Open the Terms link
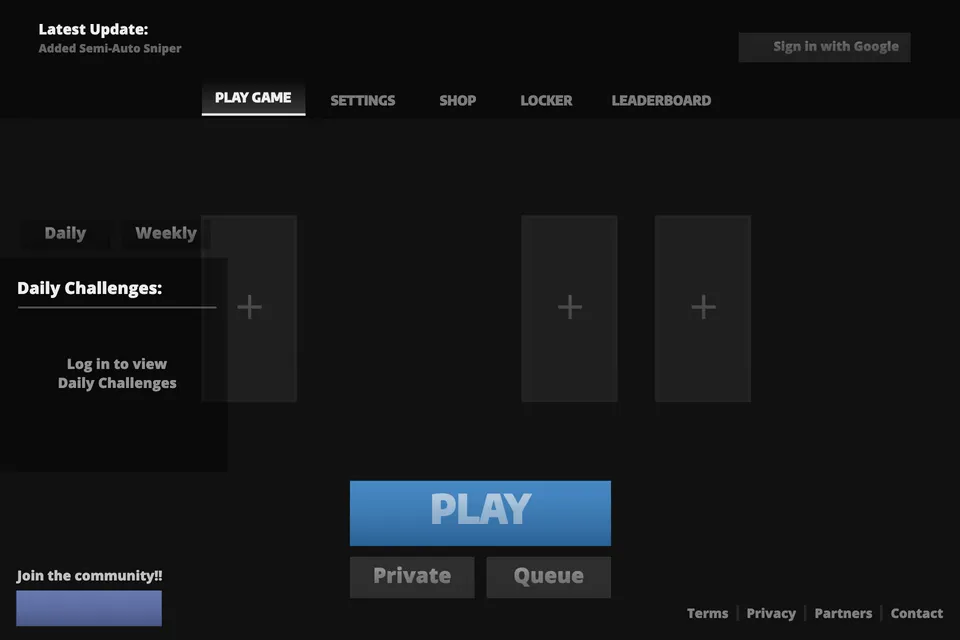Image resolution: width=960 pixels, height=640 pixels. (707, 613)
